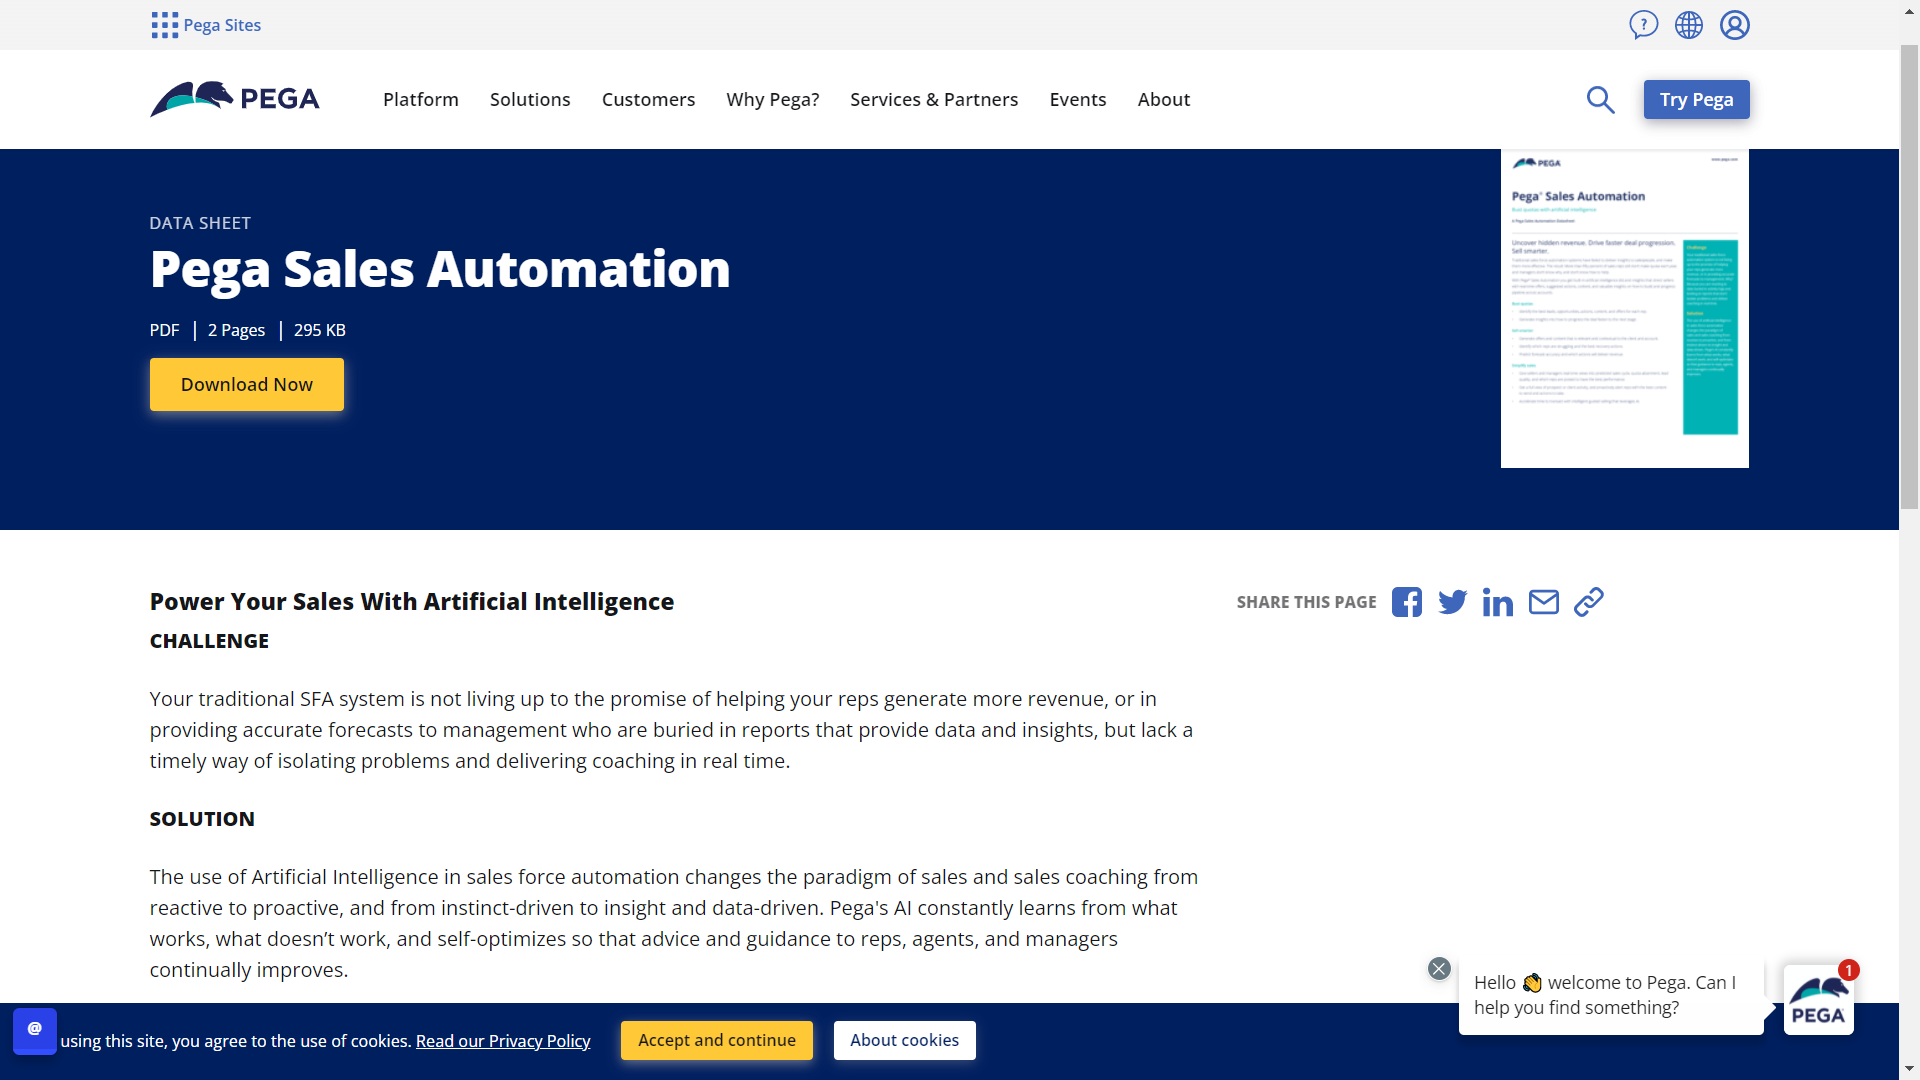This screenshot has height=1080, width=1920.
Task: Share this page on Facebook
Action: (1407, 602)
